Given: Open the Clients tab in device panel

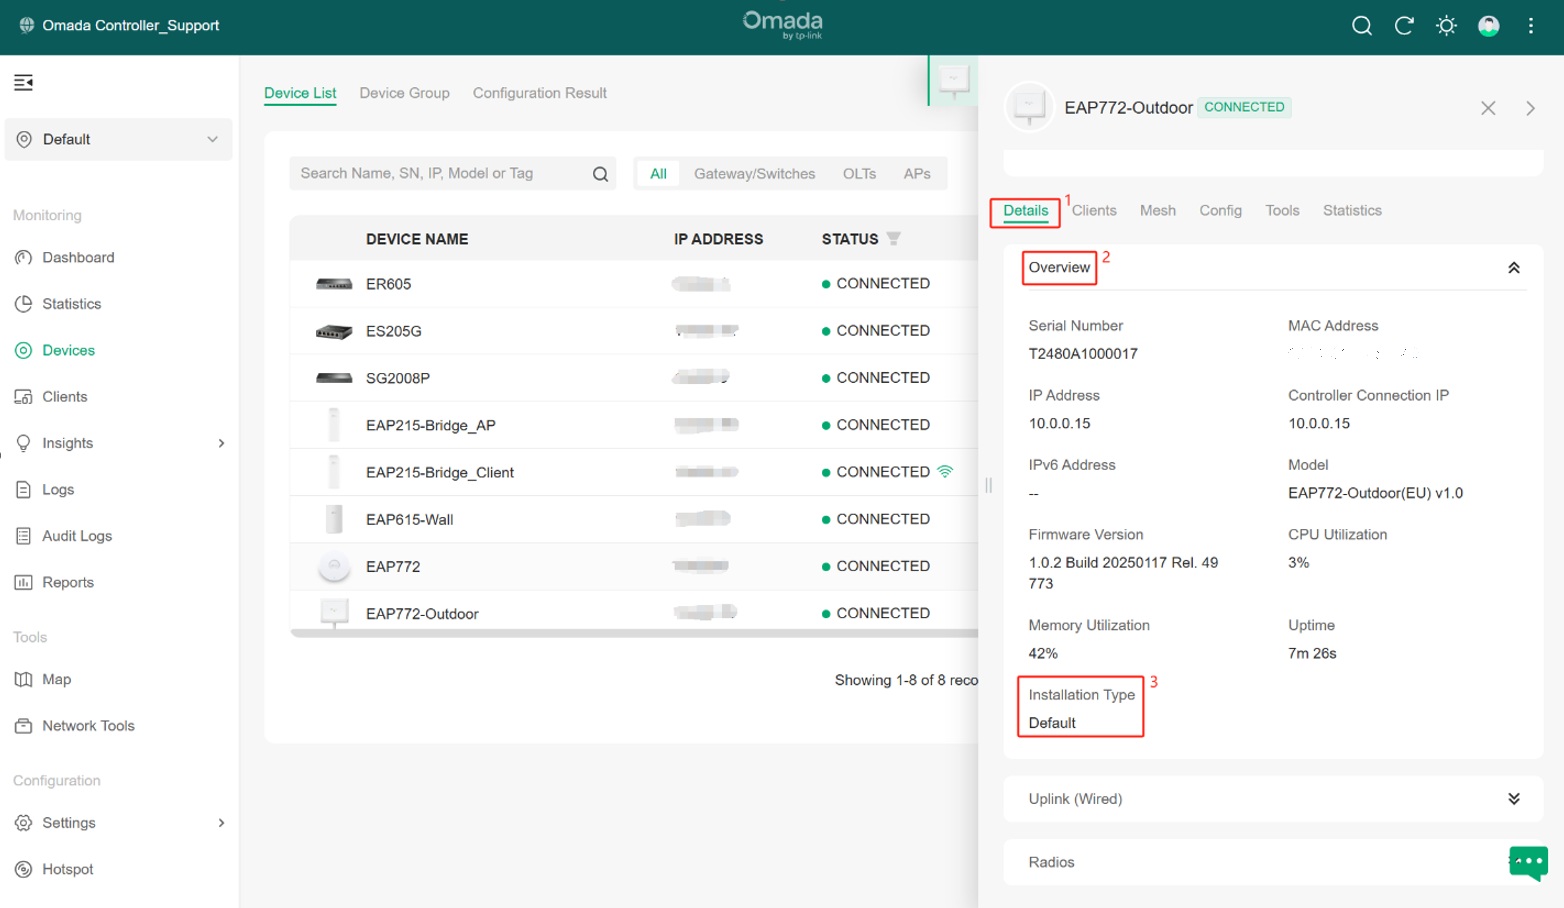Looking at the screenshot, I should pyautogui.click(x=1094, y=210).
